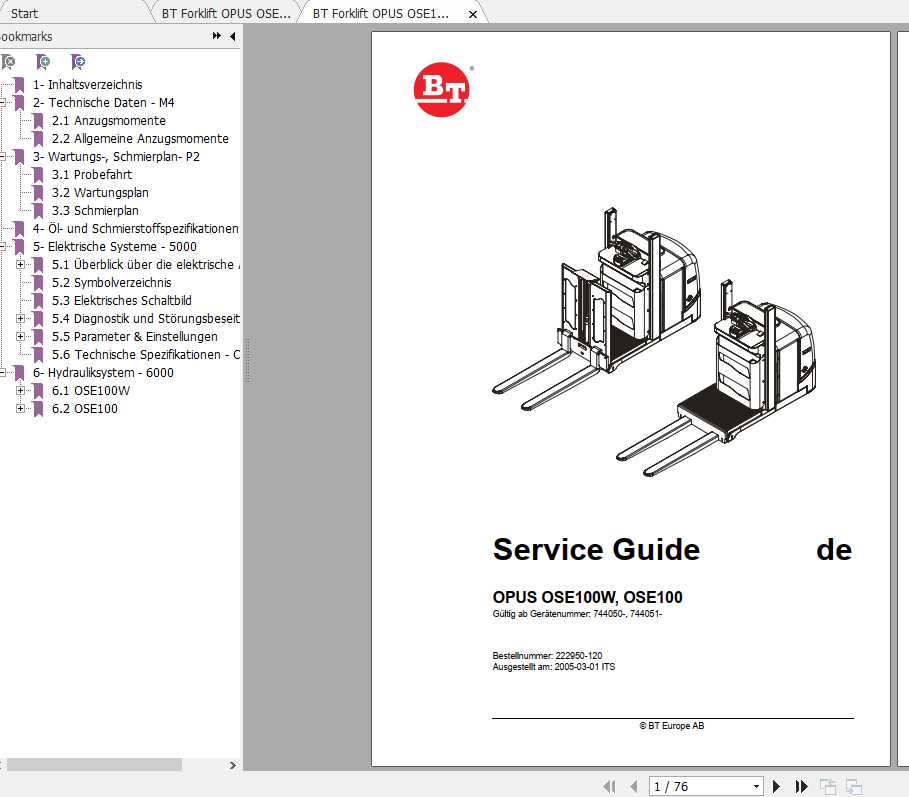Click the next view icon near the page counter

(851, 786)
